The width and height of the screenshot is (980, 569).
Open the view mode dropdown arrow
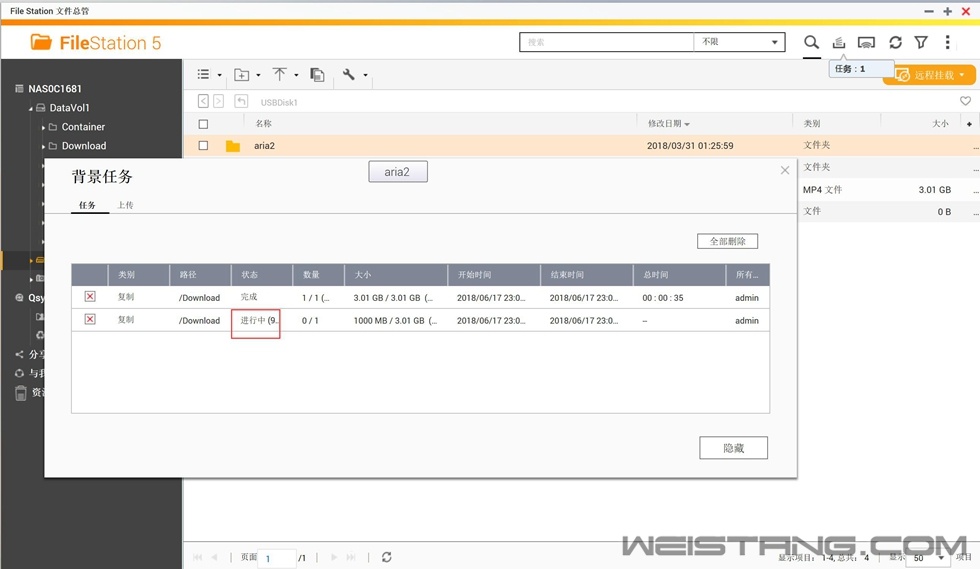coord(219,75)
